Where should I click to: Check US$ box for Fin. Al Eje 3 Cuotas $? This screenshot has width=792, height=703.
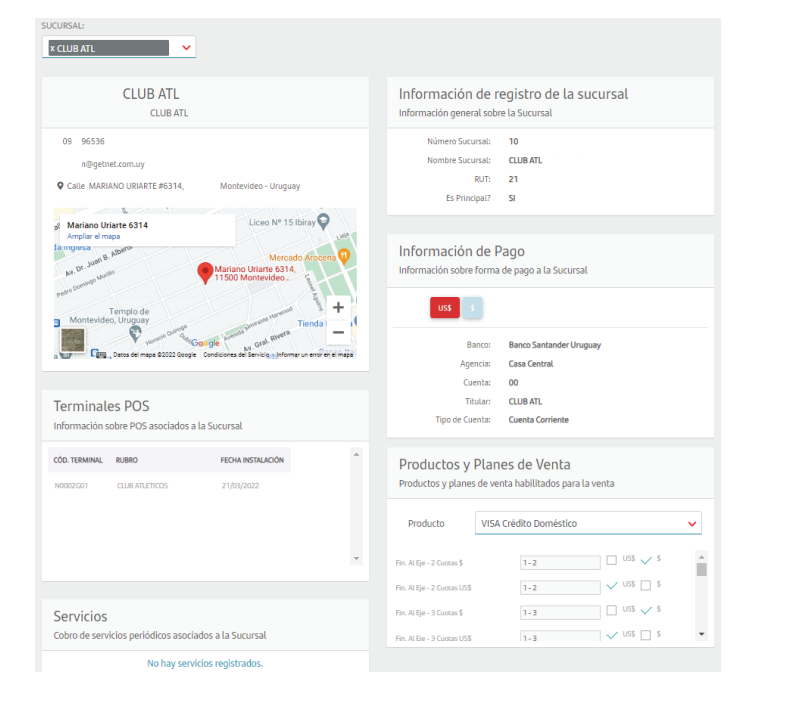tap(612, 610)
